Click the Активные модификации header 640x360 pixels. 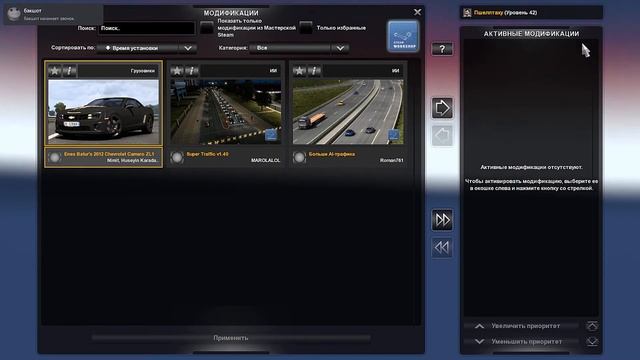pos(531,33)
